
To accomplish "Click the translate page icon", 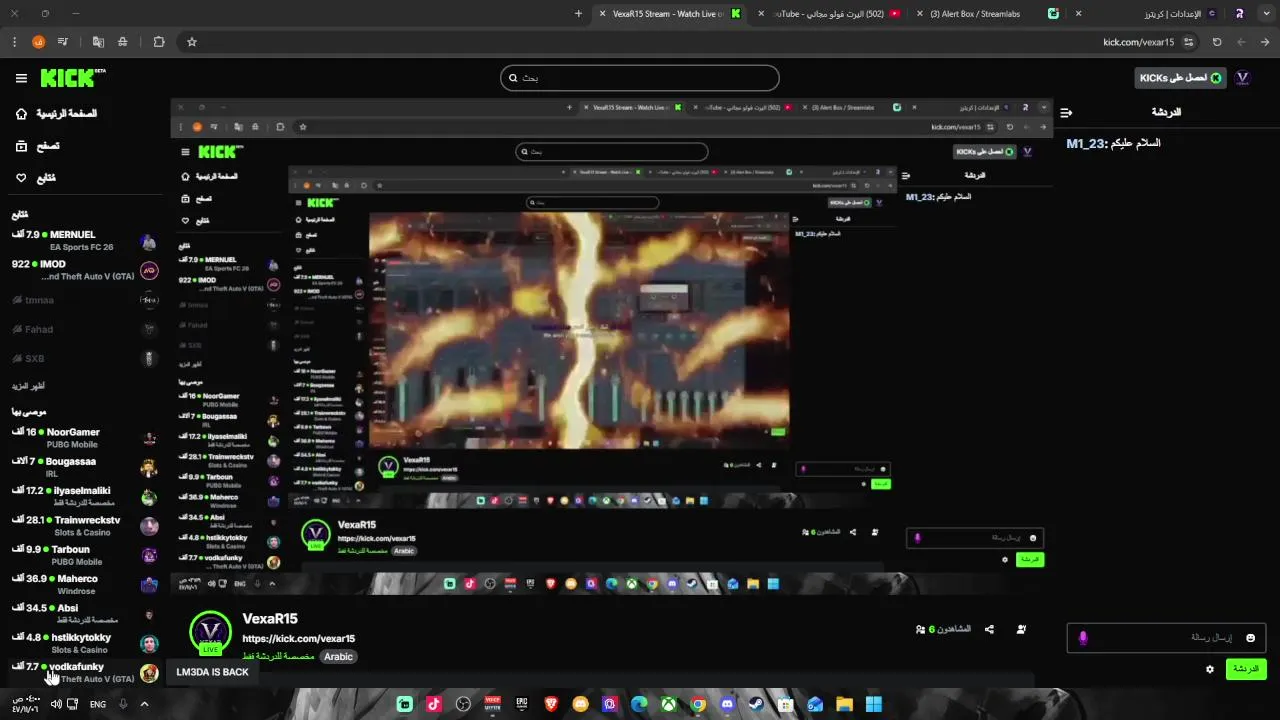I will [98, 42].
